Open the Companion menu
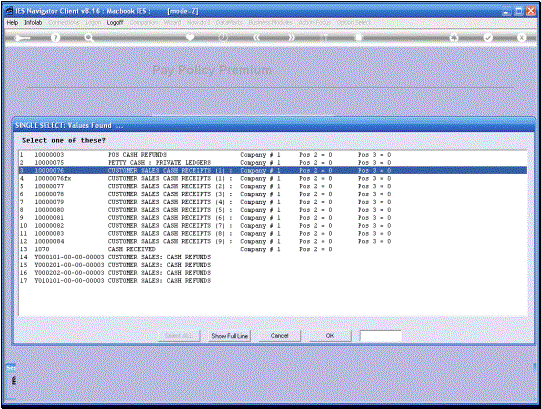This screenshot has width=541, height=409. (144, 22)
